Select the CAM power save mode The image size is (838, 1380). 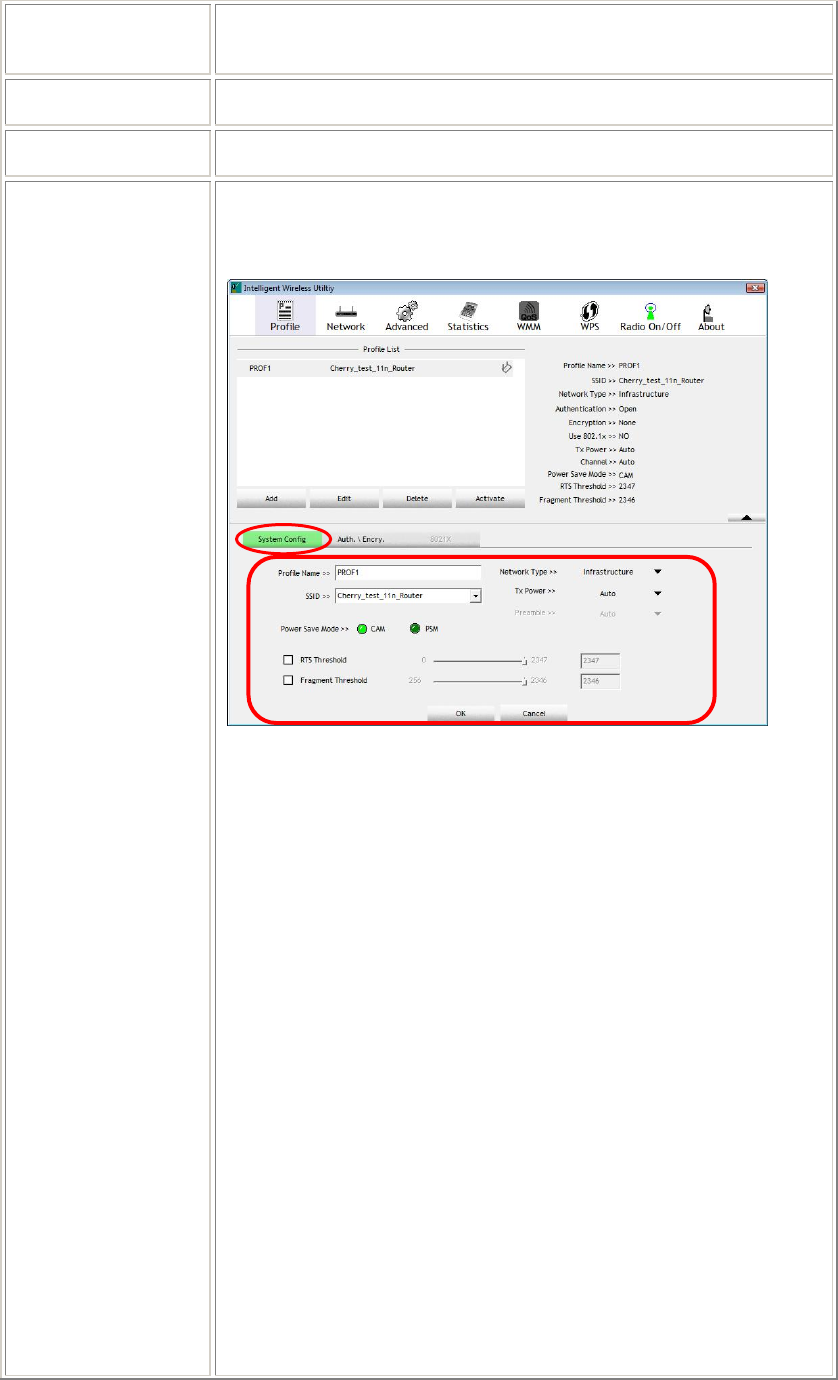point(362,629)
